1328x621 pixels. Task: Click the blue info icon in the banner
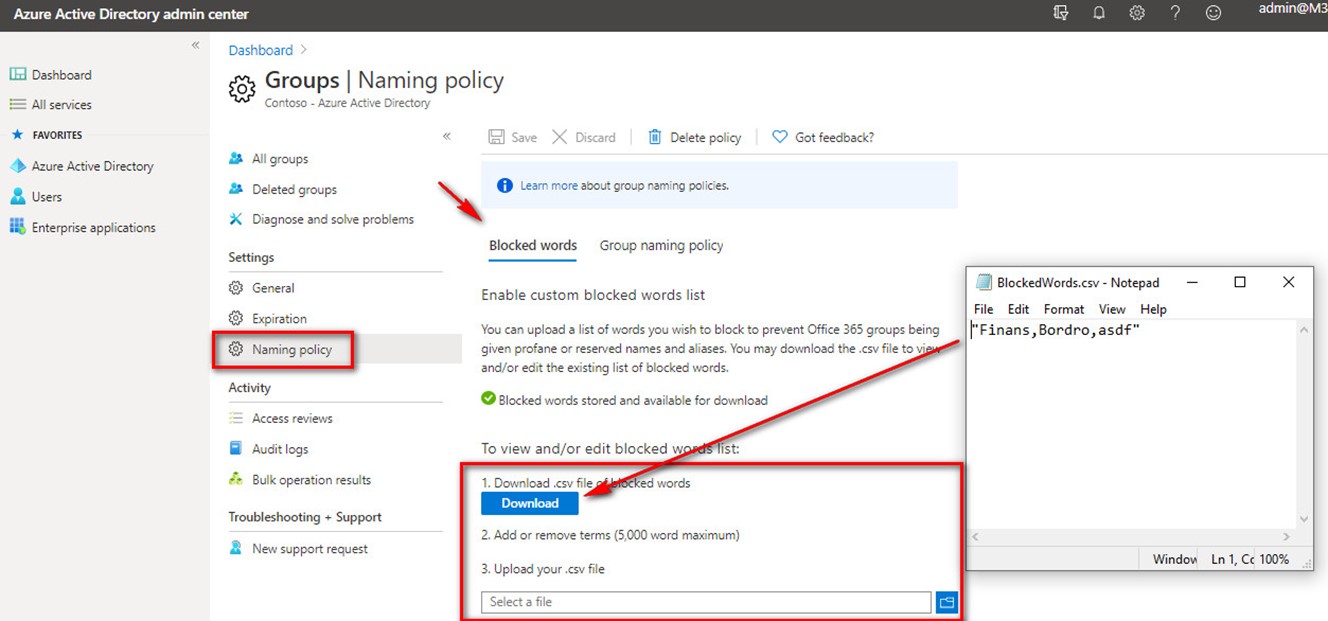pyautogui.click(x=505, y=185)
